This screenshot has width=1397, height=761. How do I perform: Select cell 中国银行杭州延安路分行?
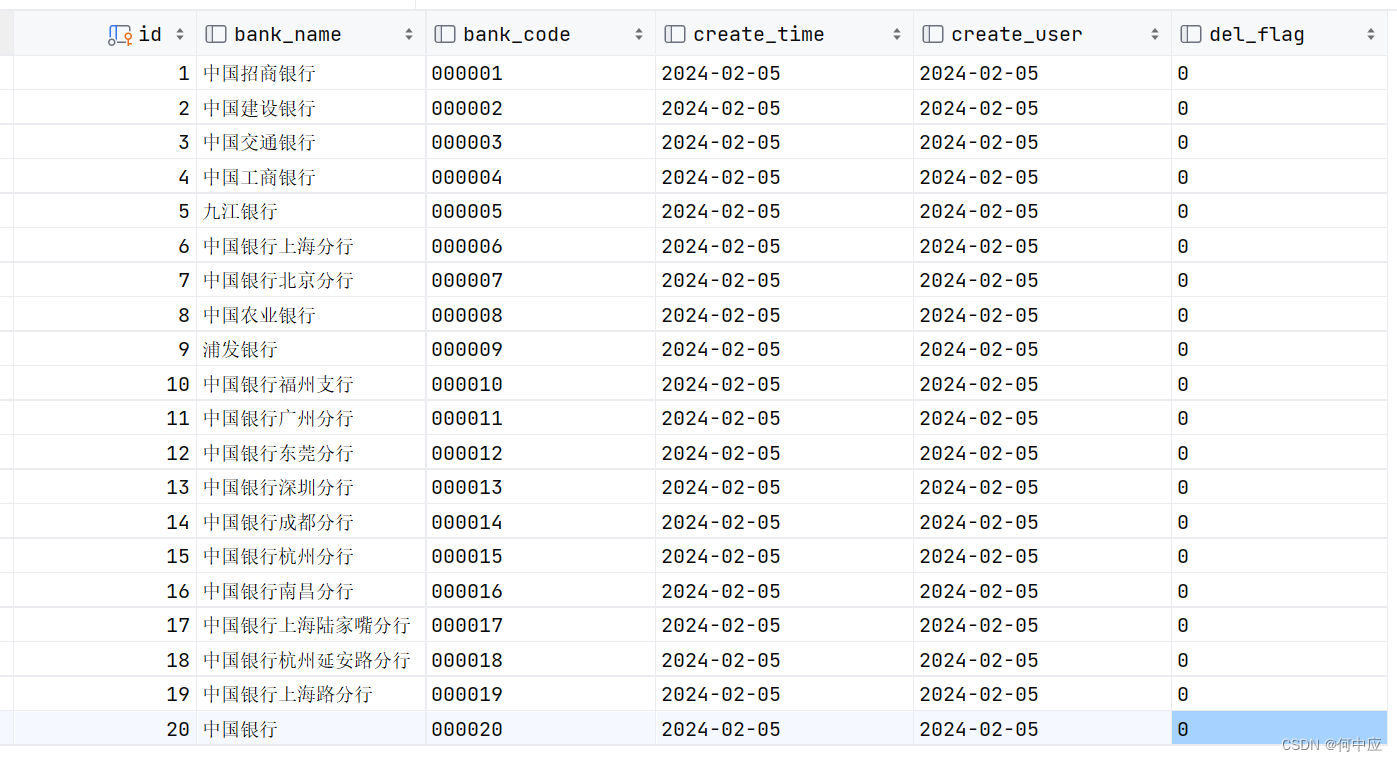(x=311, y=660)
